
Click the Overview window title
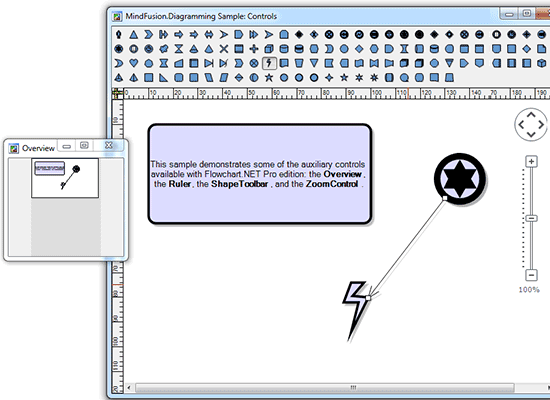point(38,148)
